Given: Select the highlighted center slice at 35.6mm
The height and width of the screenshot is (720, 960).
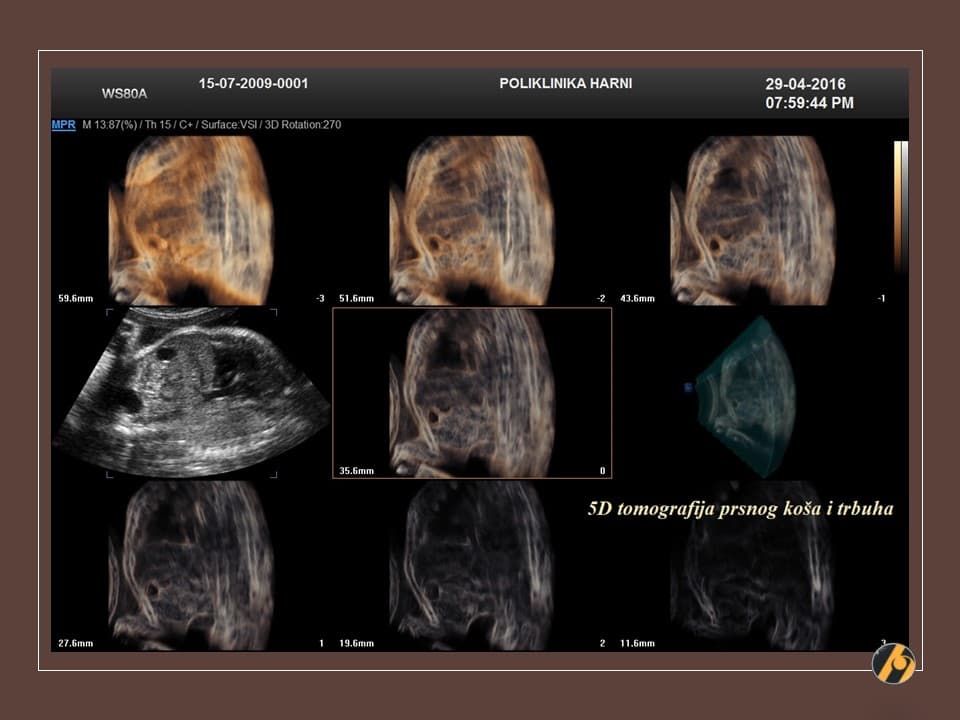Looking at the screenshot, I should coord(471,392).
